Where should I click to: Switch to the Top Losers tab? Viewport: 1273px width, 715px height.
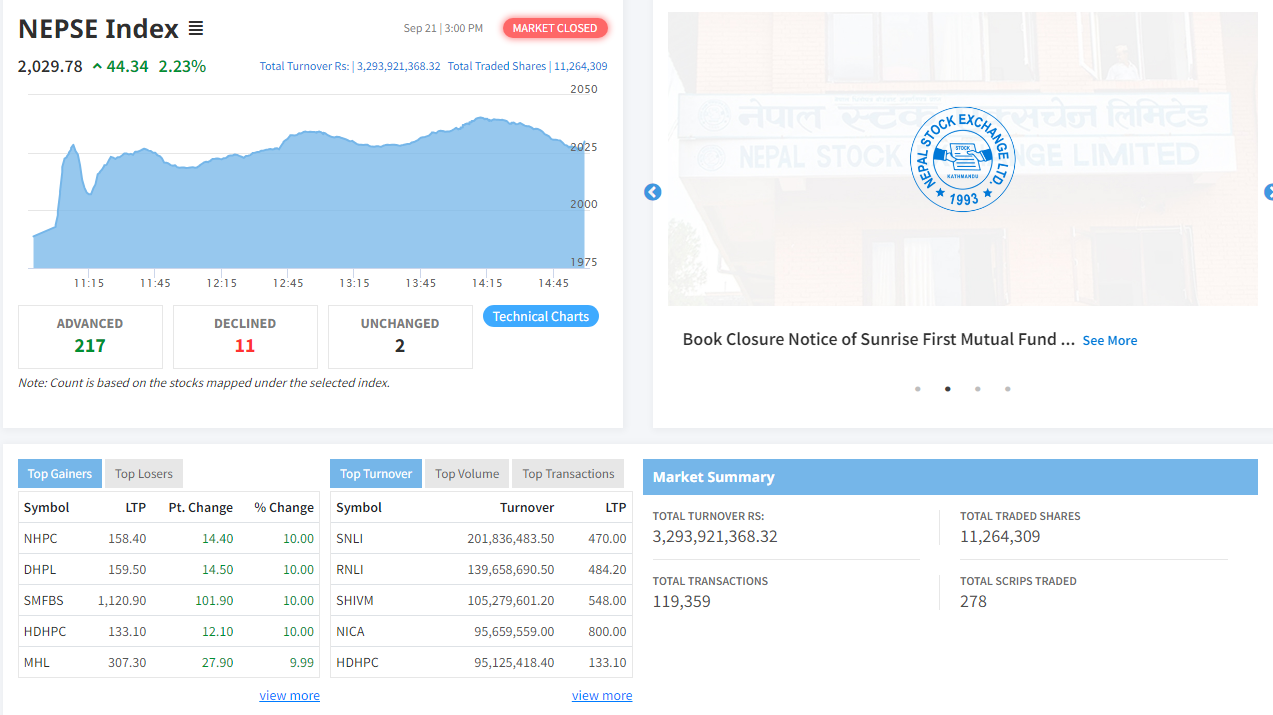[x=143, y=474]
